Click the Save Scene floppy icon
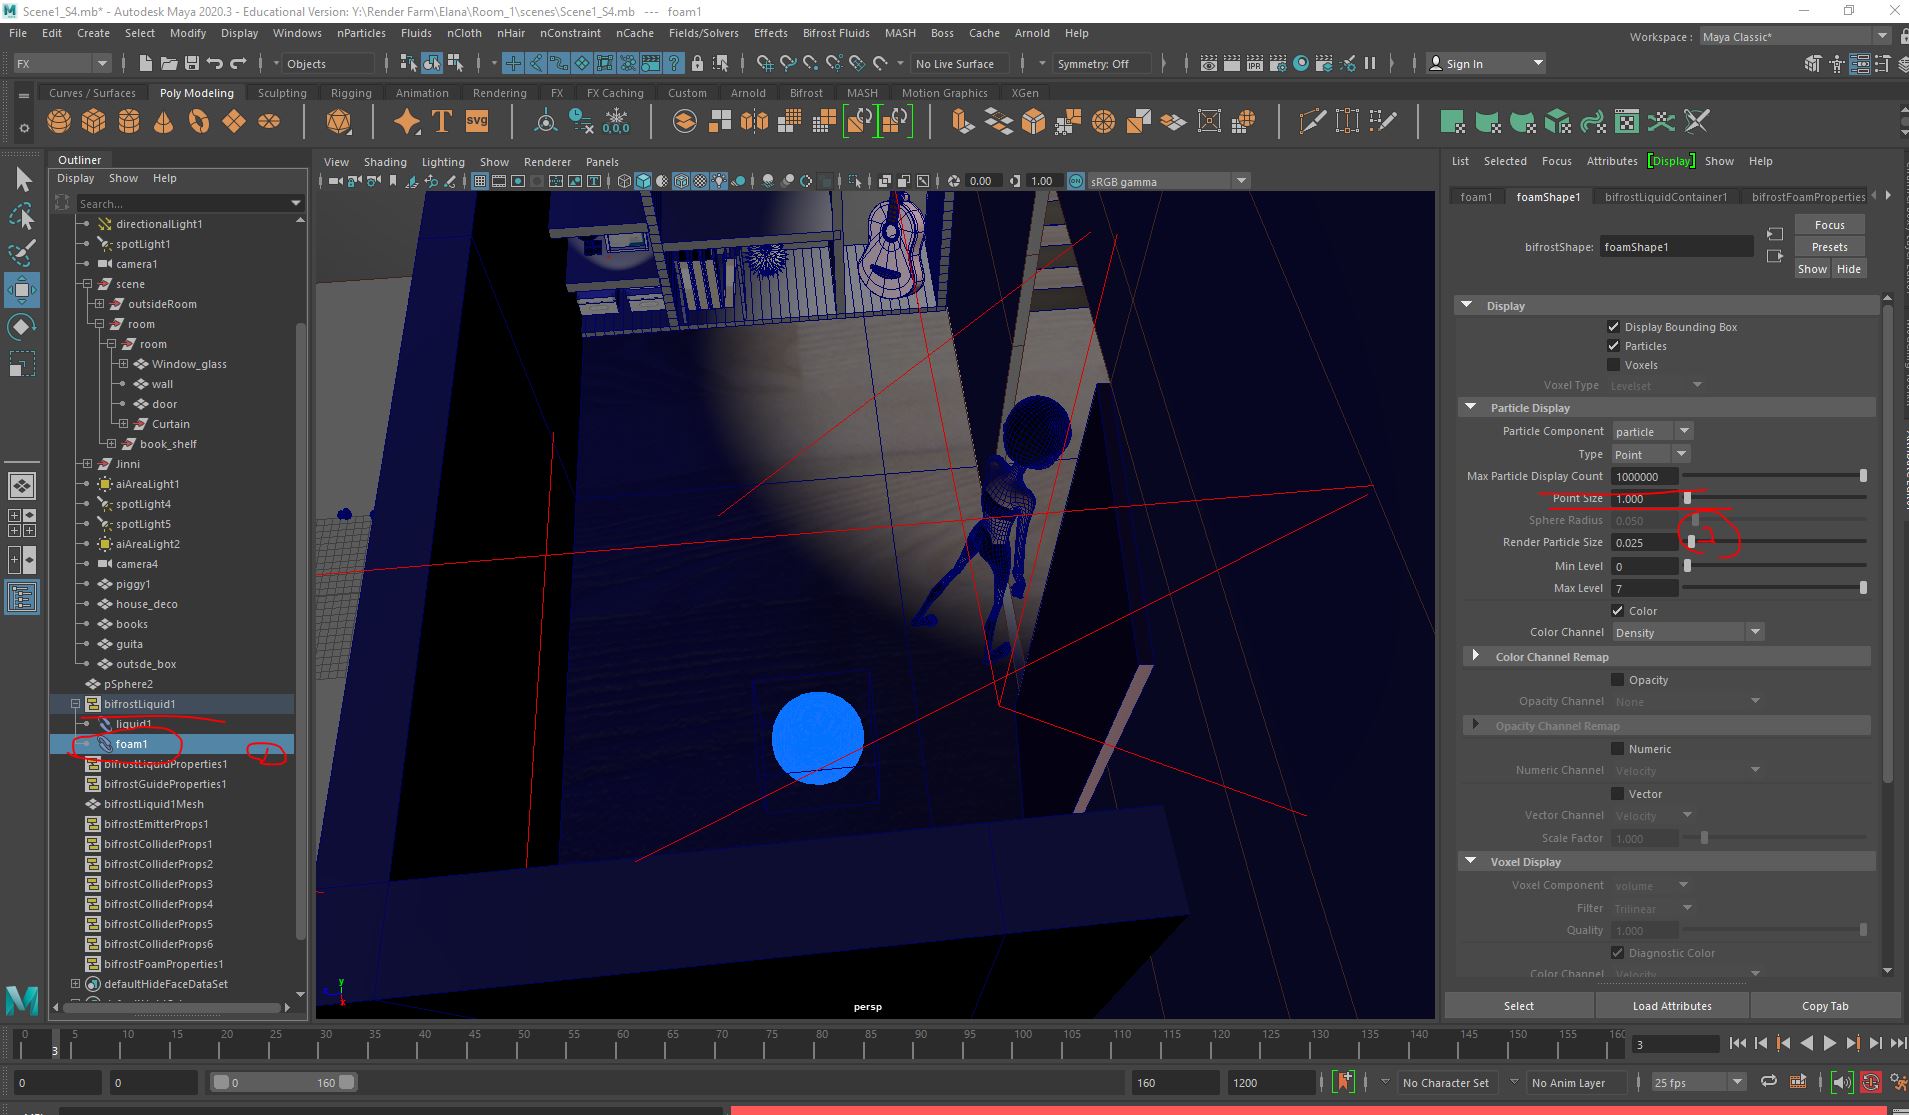The width and height of the screenshot is (1909, 1115). point(190,64)
